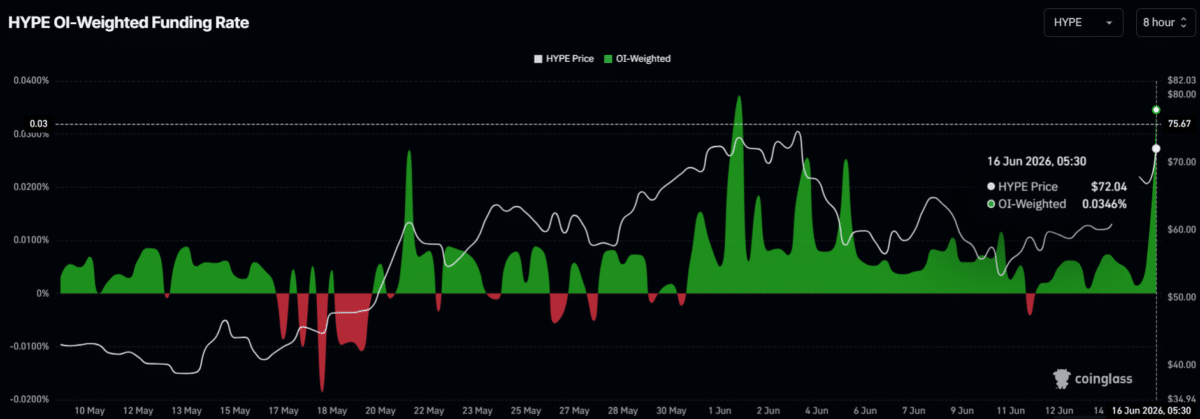Click the 18 May date label
This screenshot has height=419, width=1200.
point(332,411)
